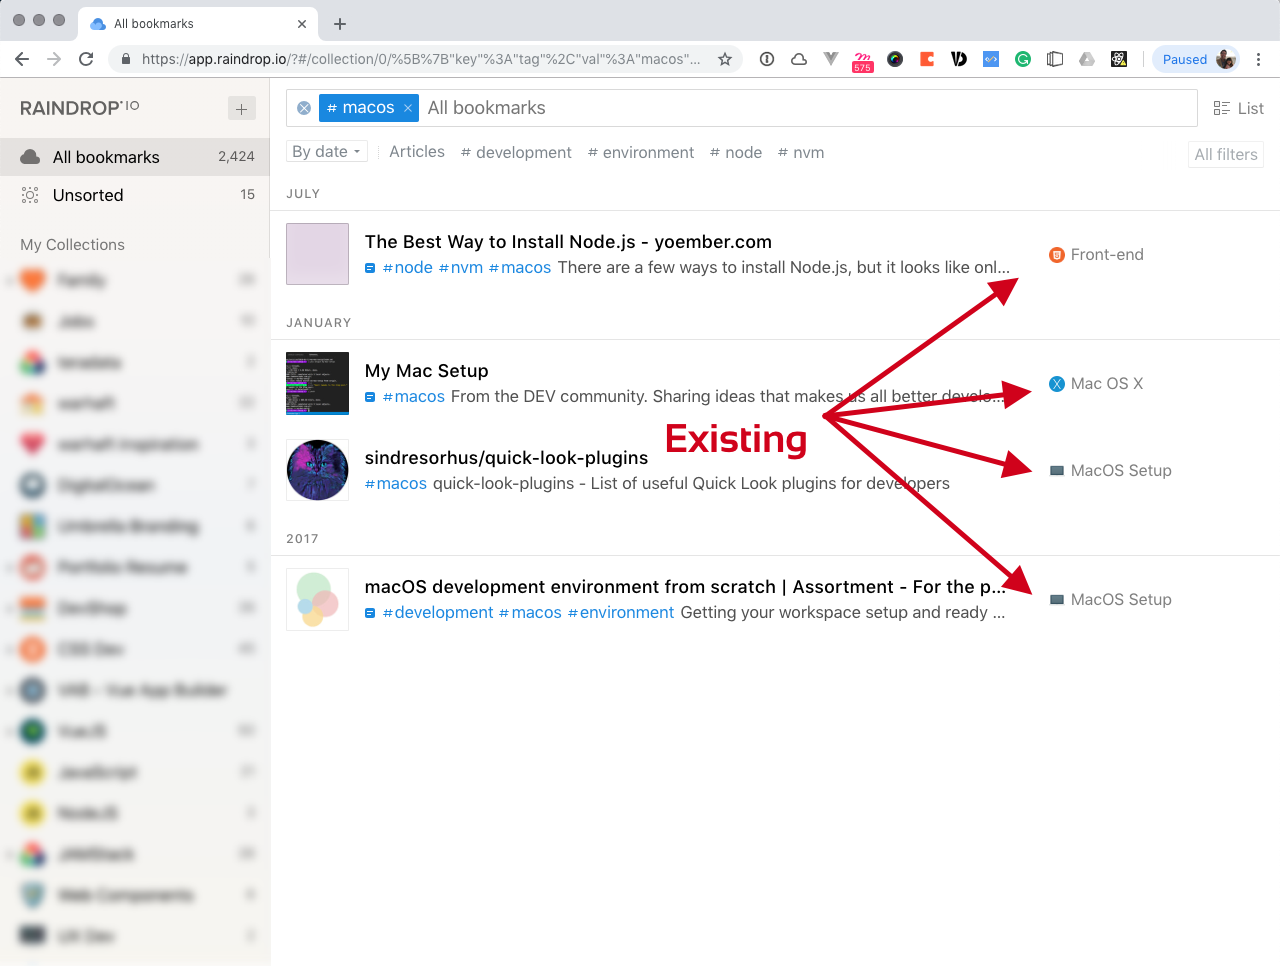Open MacOS Setup collection beside quick-look-plugins
This screenshot has width=1280, height=966.
tap(1121, 471)
